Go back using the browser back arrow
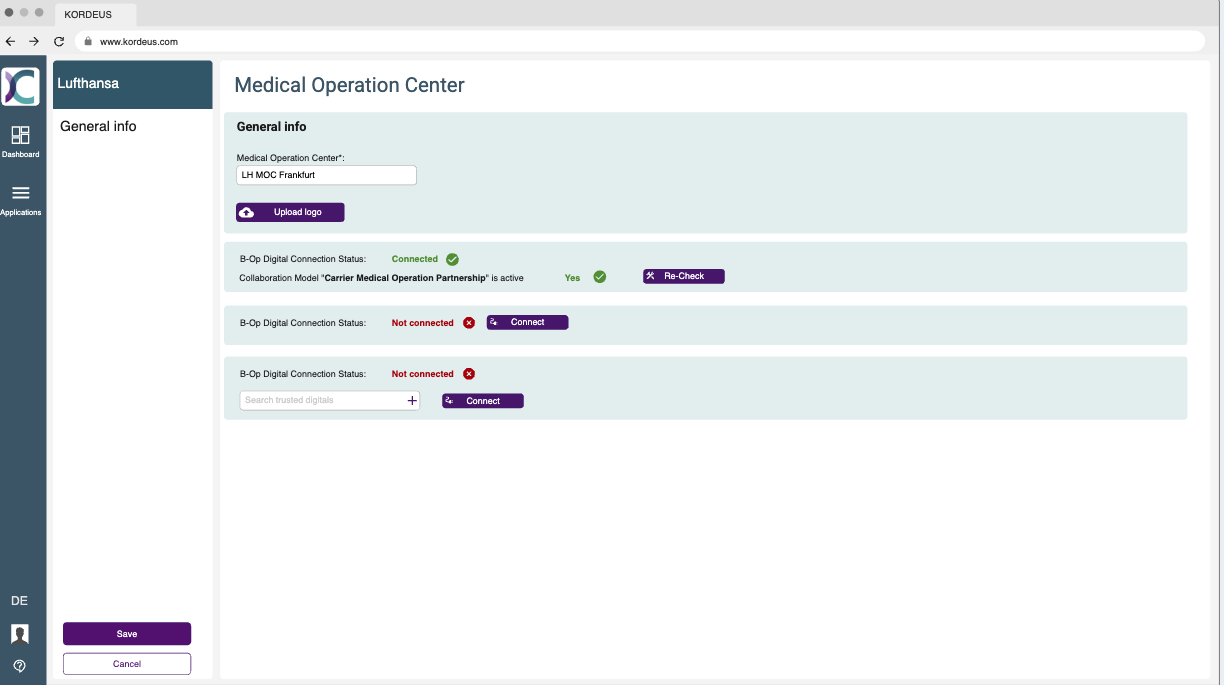Screen dimensions: 1224x685 [11, 41]
